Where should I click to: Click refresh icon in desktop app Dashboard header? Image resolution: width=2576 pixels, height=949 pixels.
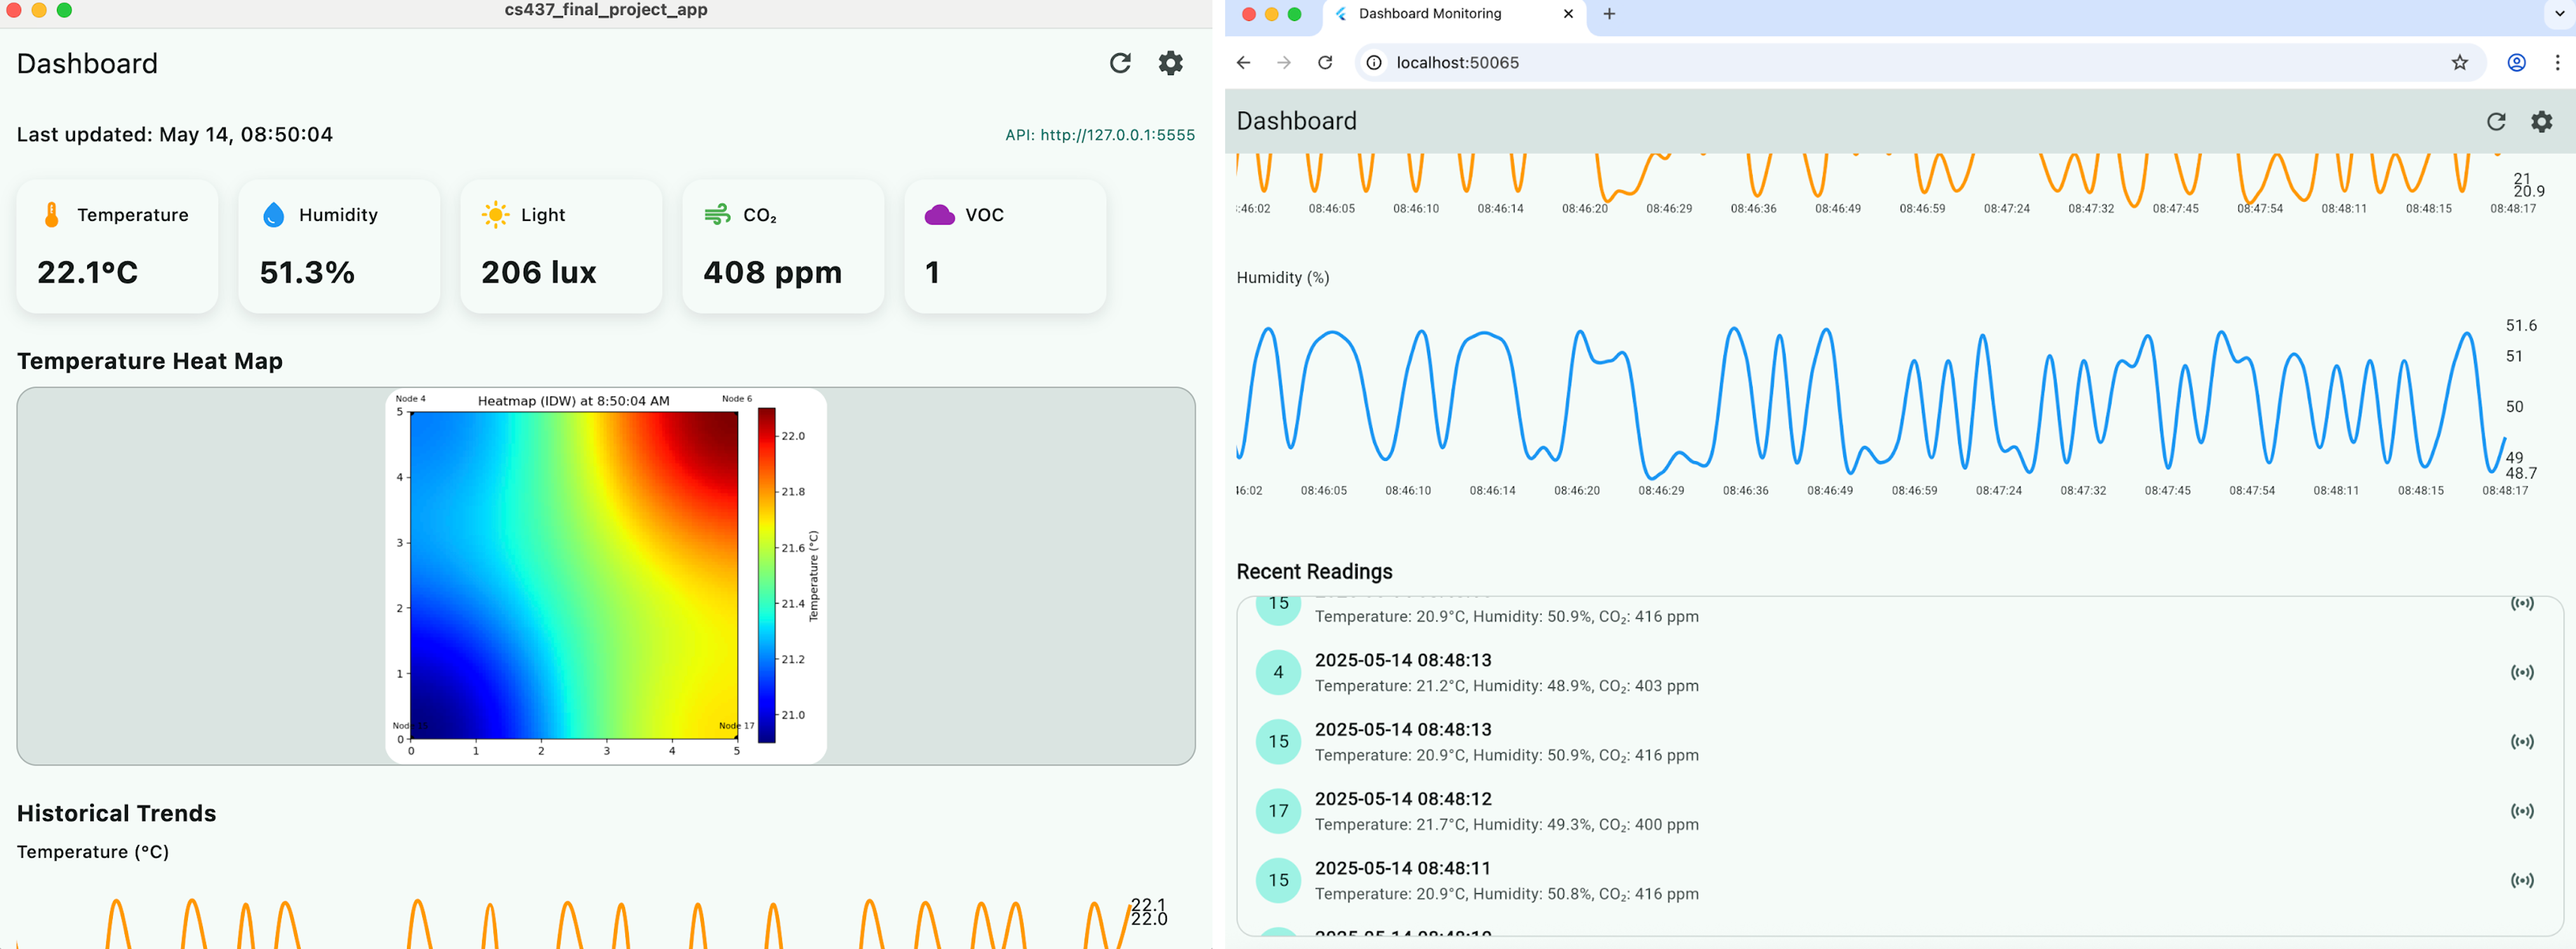pyautogui.click(x=1120, y=63)
